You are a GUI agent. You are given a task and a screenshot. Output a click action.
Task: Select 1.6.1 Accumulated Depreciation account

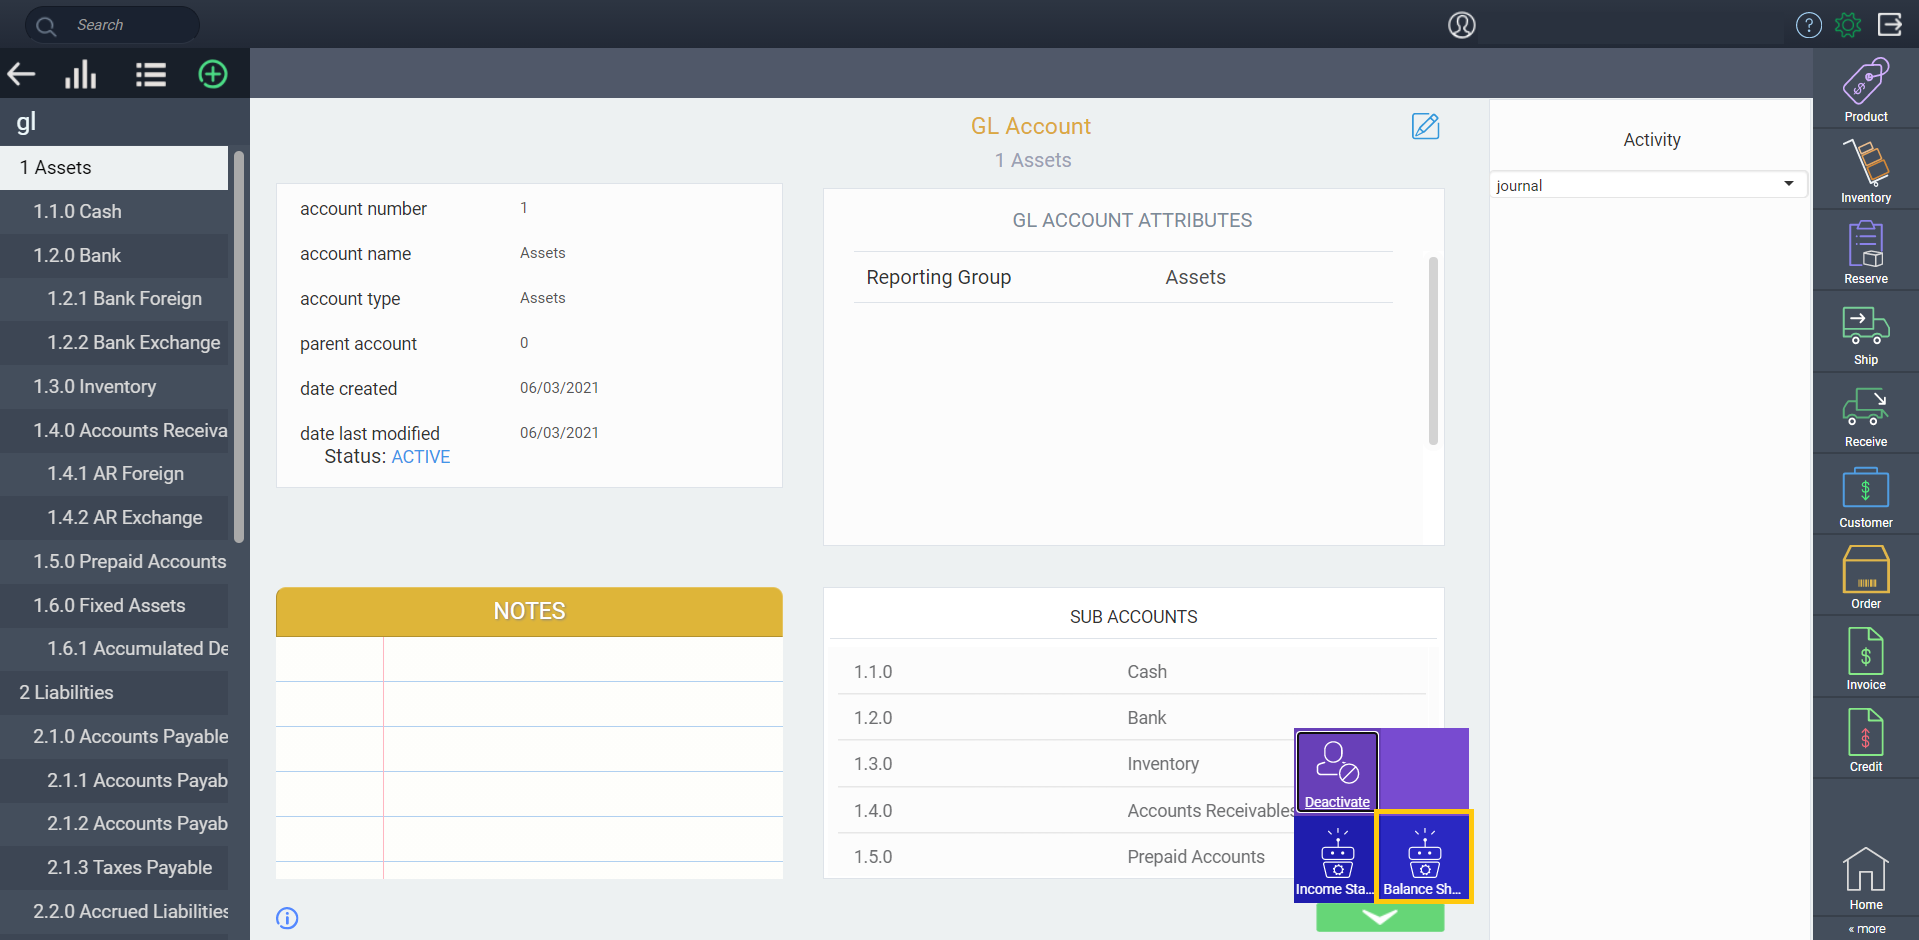(114, 649)
